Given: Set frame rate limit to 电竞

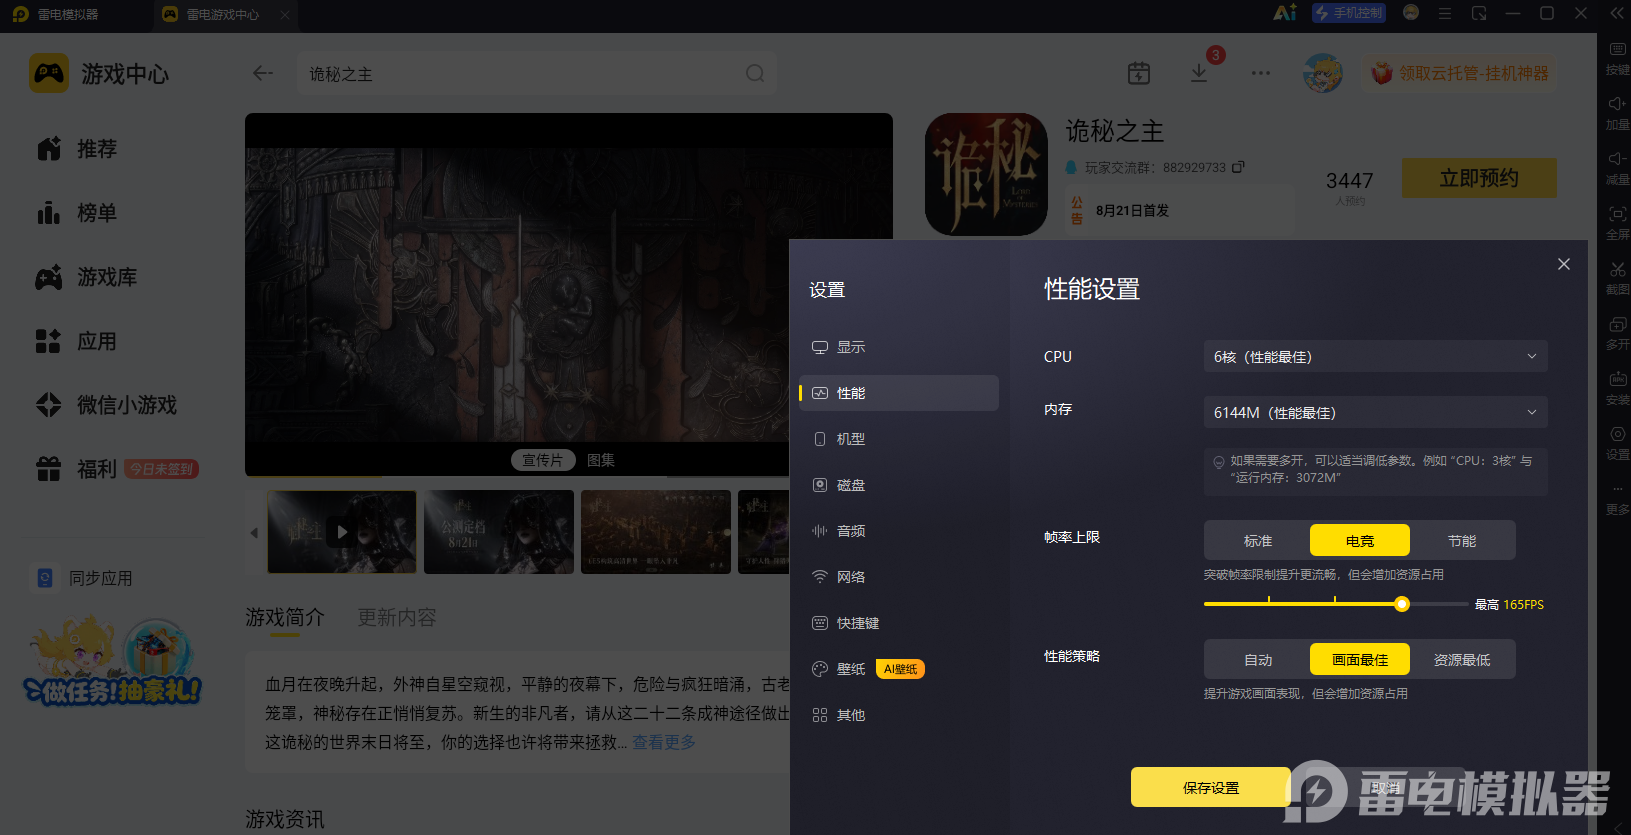Looking at the screenshot, I should [1360, 541].
